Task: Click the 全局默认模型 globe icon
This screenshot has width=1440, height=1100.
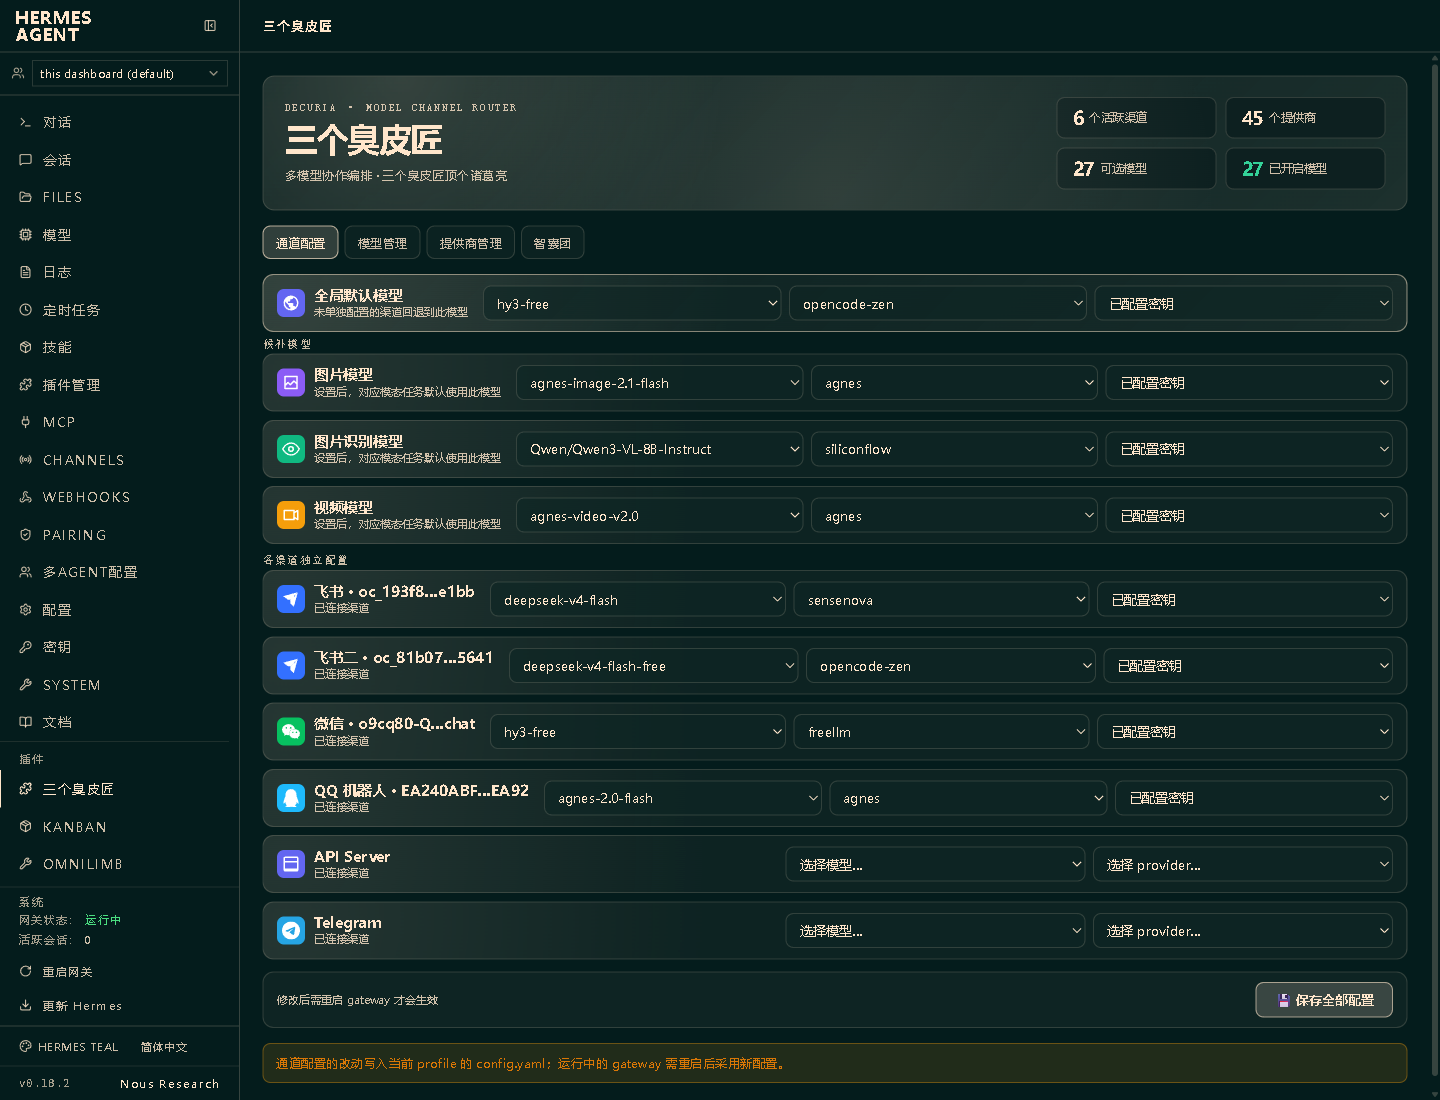Action: coord(291,303)
